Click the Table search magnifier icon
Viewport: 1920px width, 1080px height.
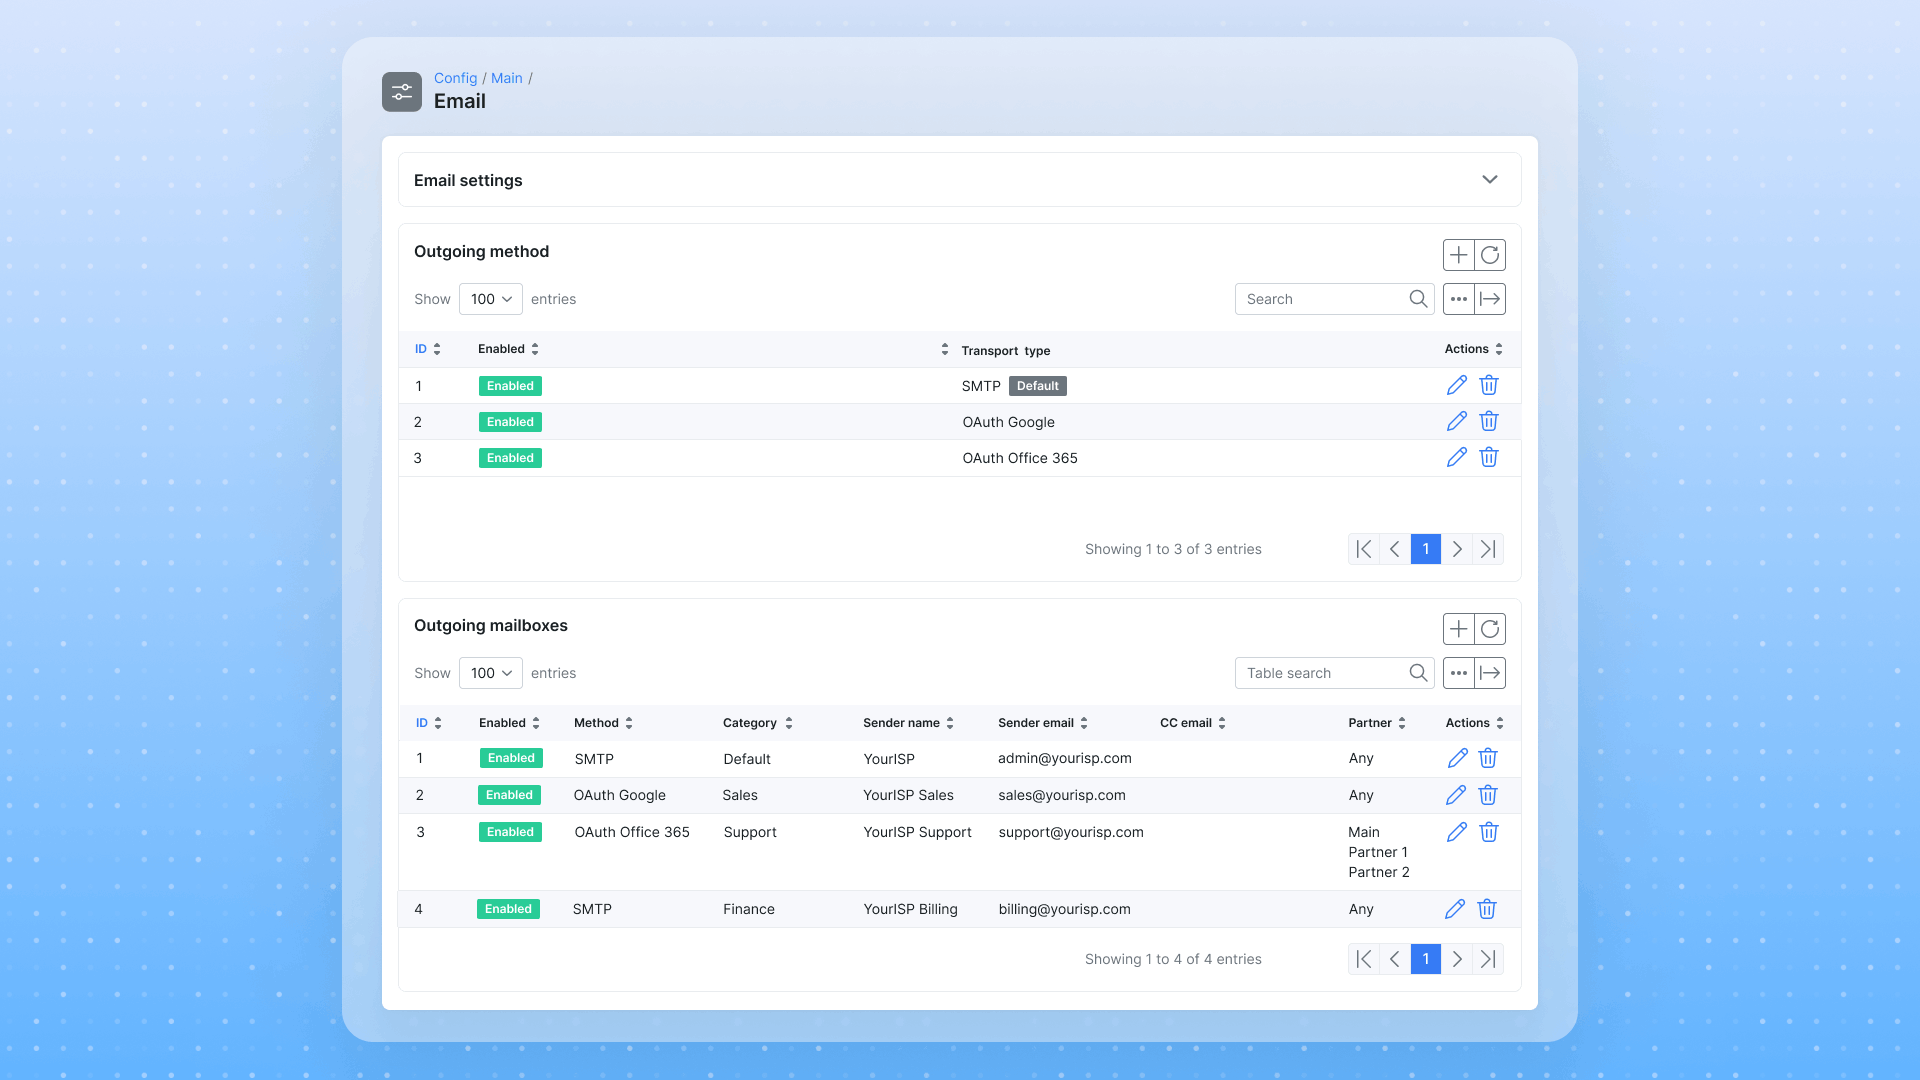pos(1418,673)
